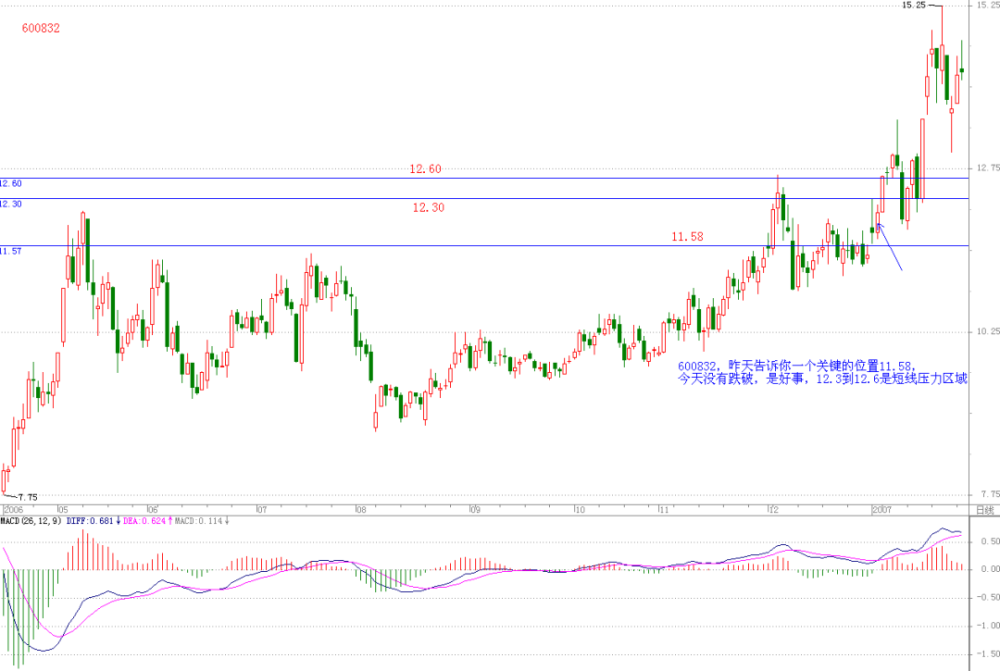Click 0.00 on the MACD axis
The width and height of the screenshot is (1000, 671).
[x=990, y=569]
